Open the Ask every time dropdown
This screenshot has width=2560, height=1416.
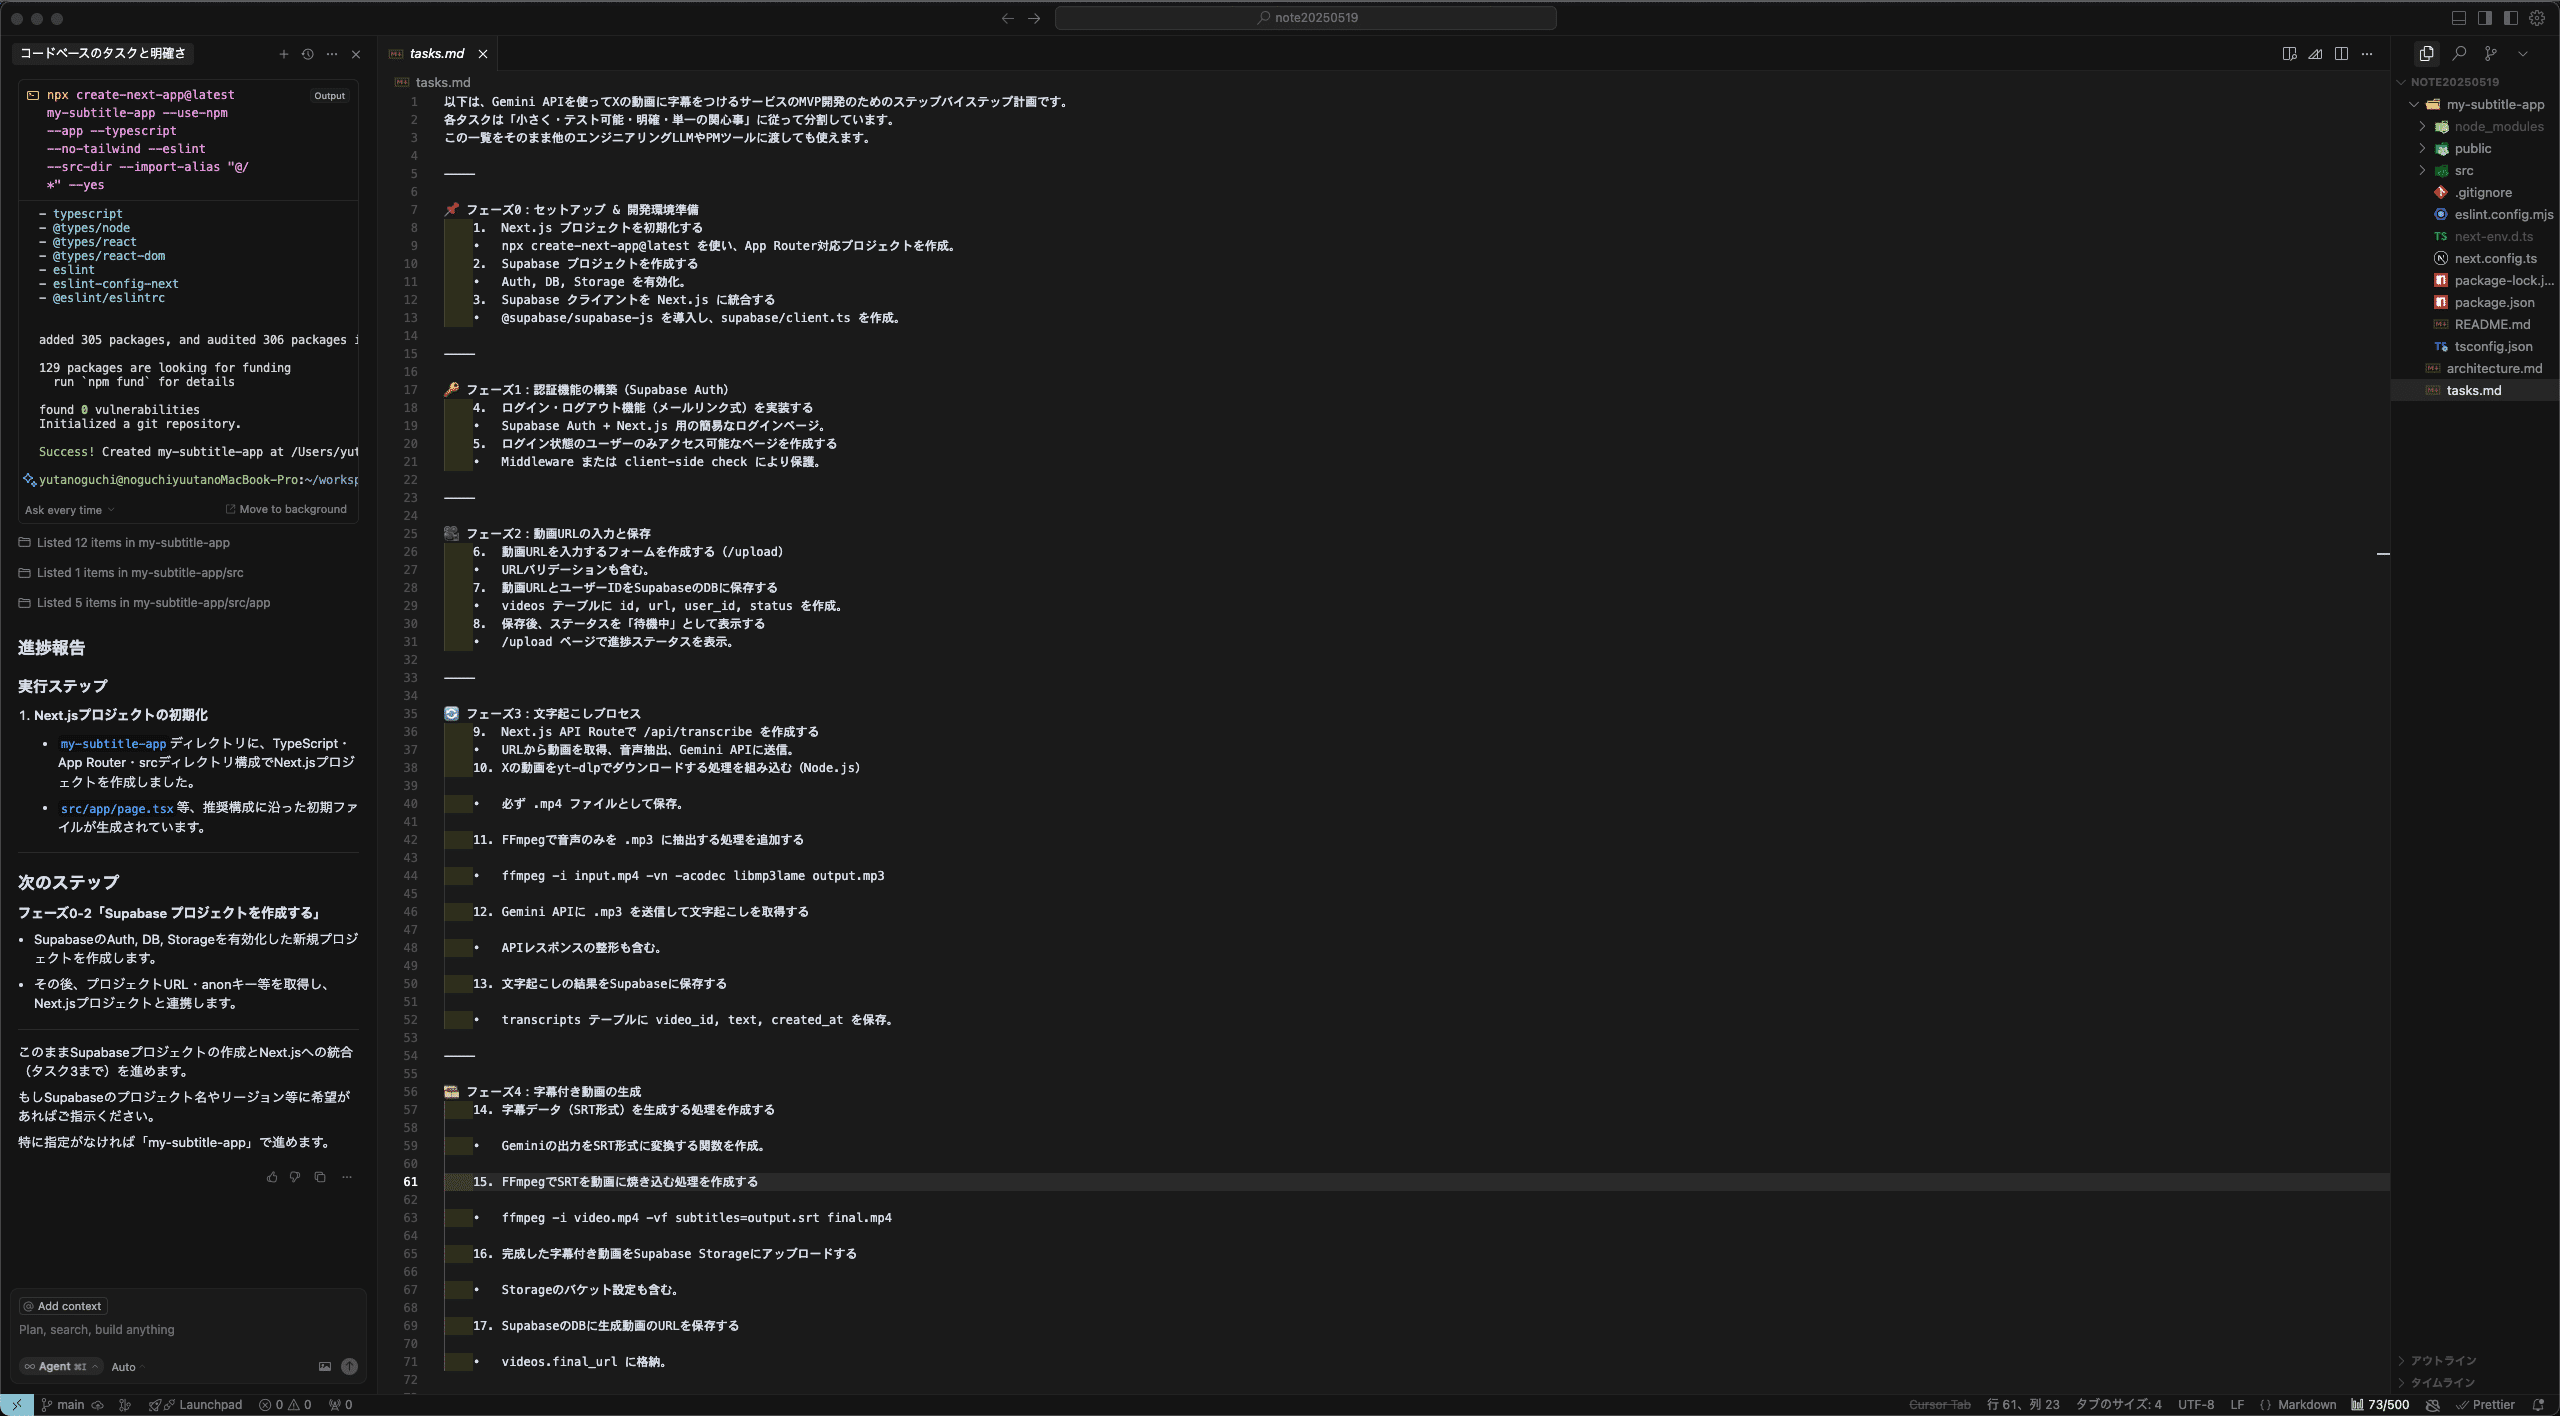[69, 510]
